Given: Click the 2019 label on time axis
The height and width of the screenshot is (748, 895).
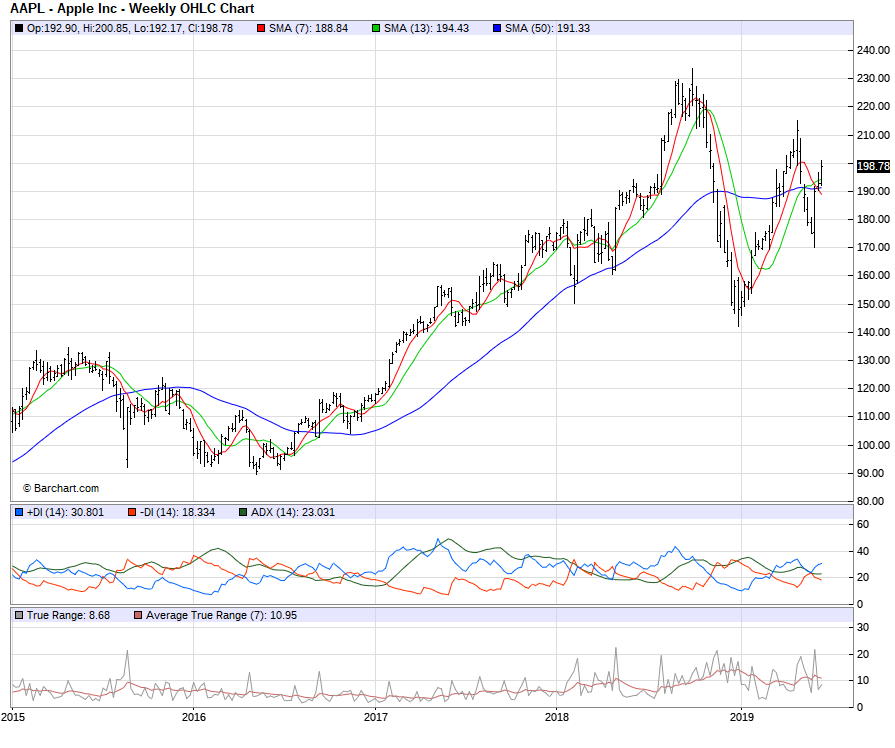Looking at the screenshot, I should pyautogui.click(x=741, y=717).
